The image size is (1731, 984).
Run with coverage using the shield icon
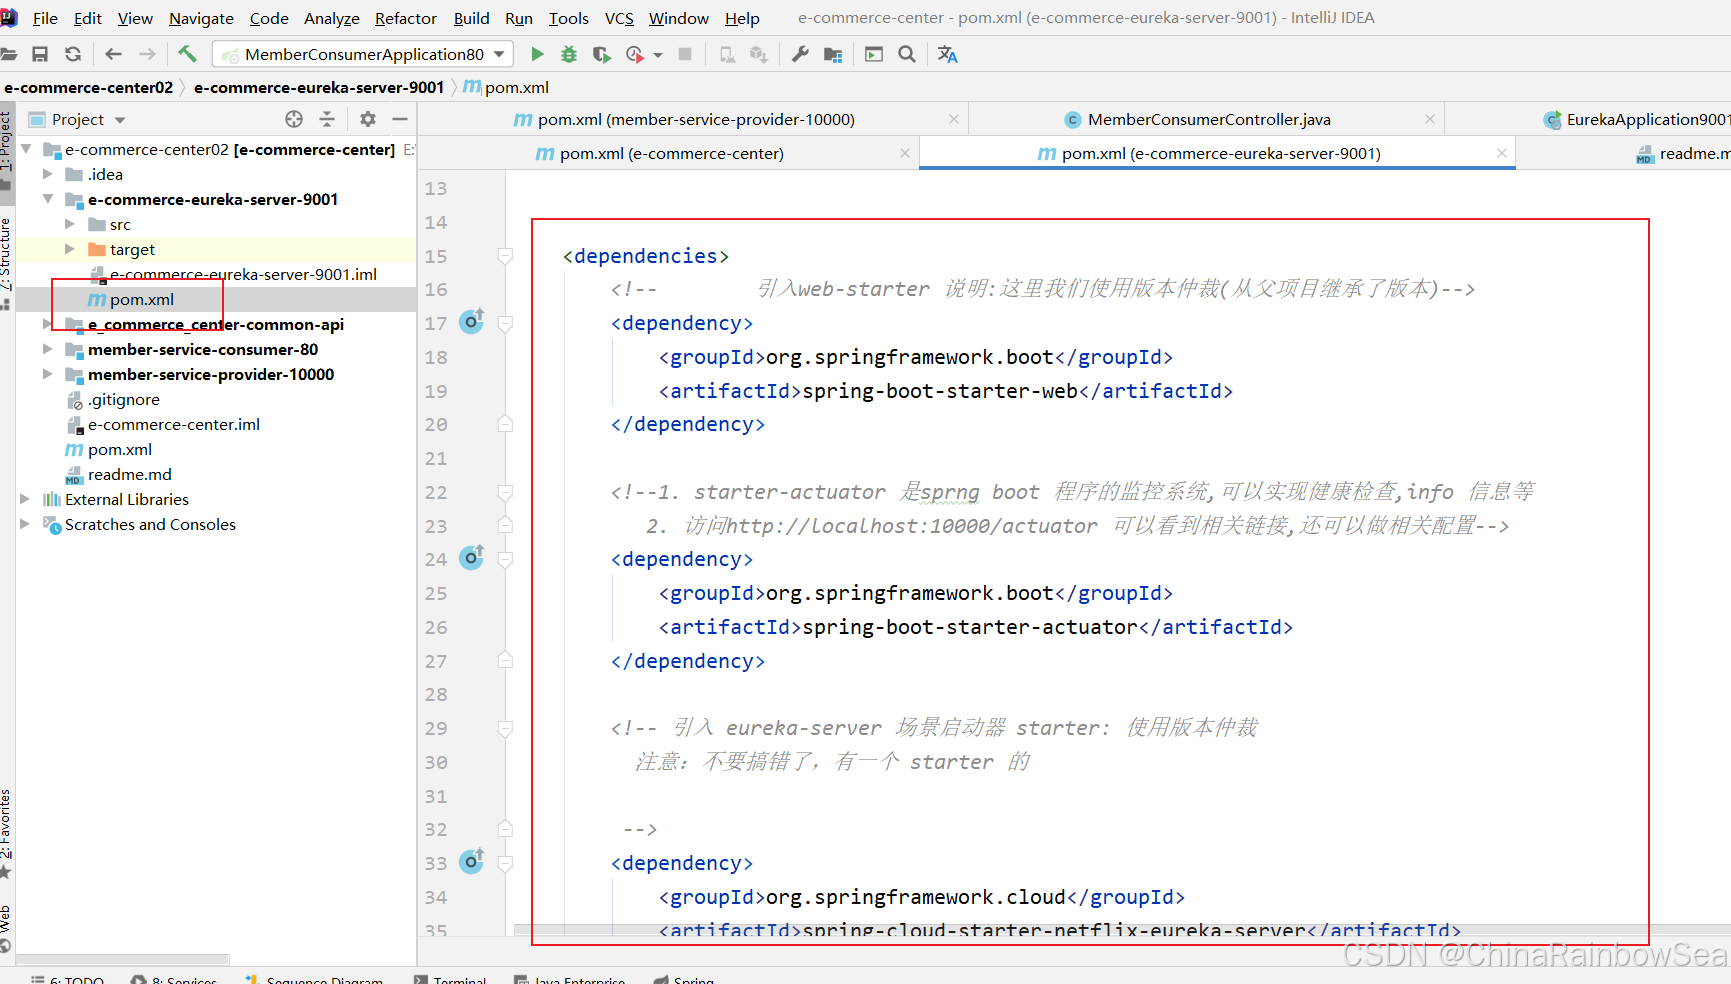601,54
